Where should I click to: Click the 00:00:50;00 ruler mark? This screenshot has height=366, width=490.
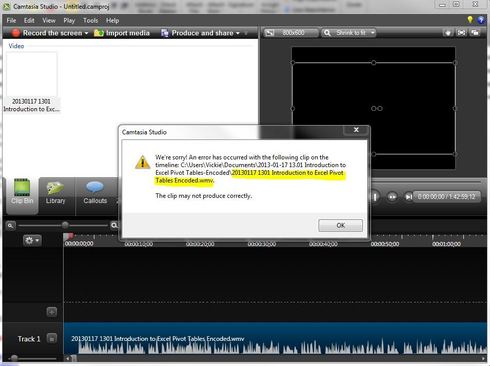pyautogui.click(x=385, y=244)
